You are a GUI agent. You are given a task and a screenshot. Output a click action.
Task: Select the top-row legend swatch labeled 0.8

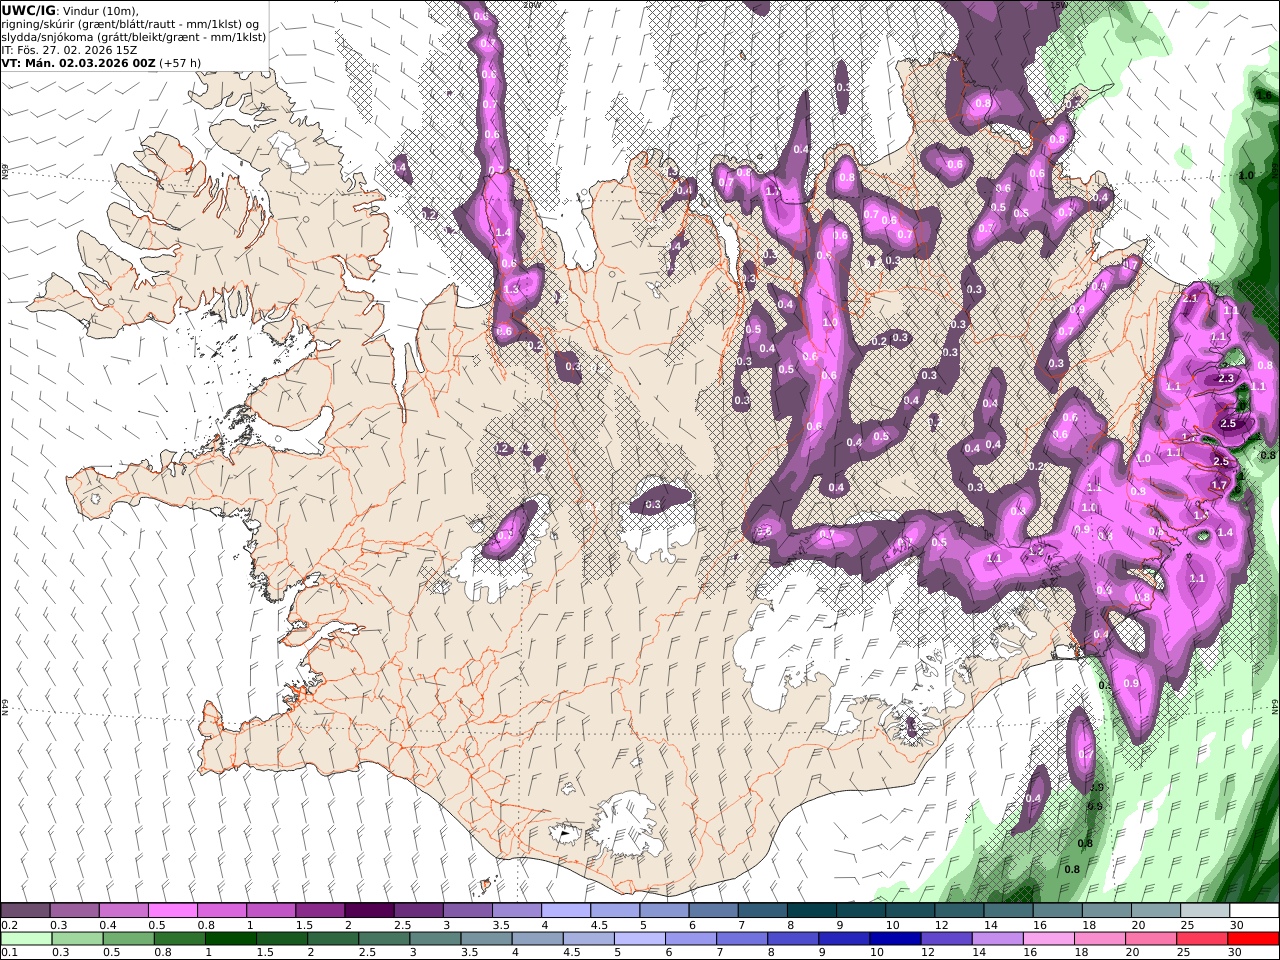(x=222, y=911)
